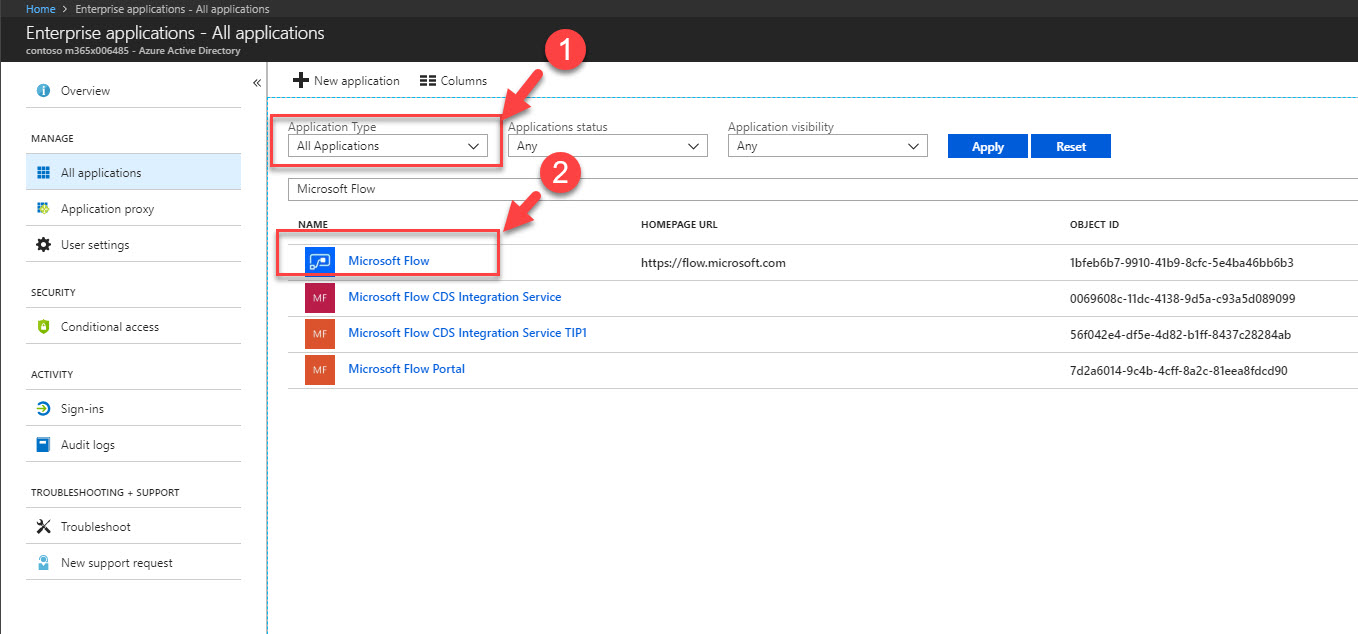
Task: Open Audit logs menu item
Action: coord(133,445)
